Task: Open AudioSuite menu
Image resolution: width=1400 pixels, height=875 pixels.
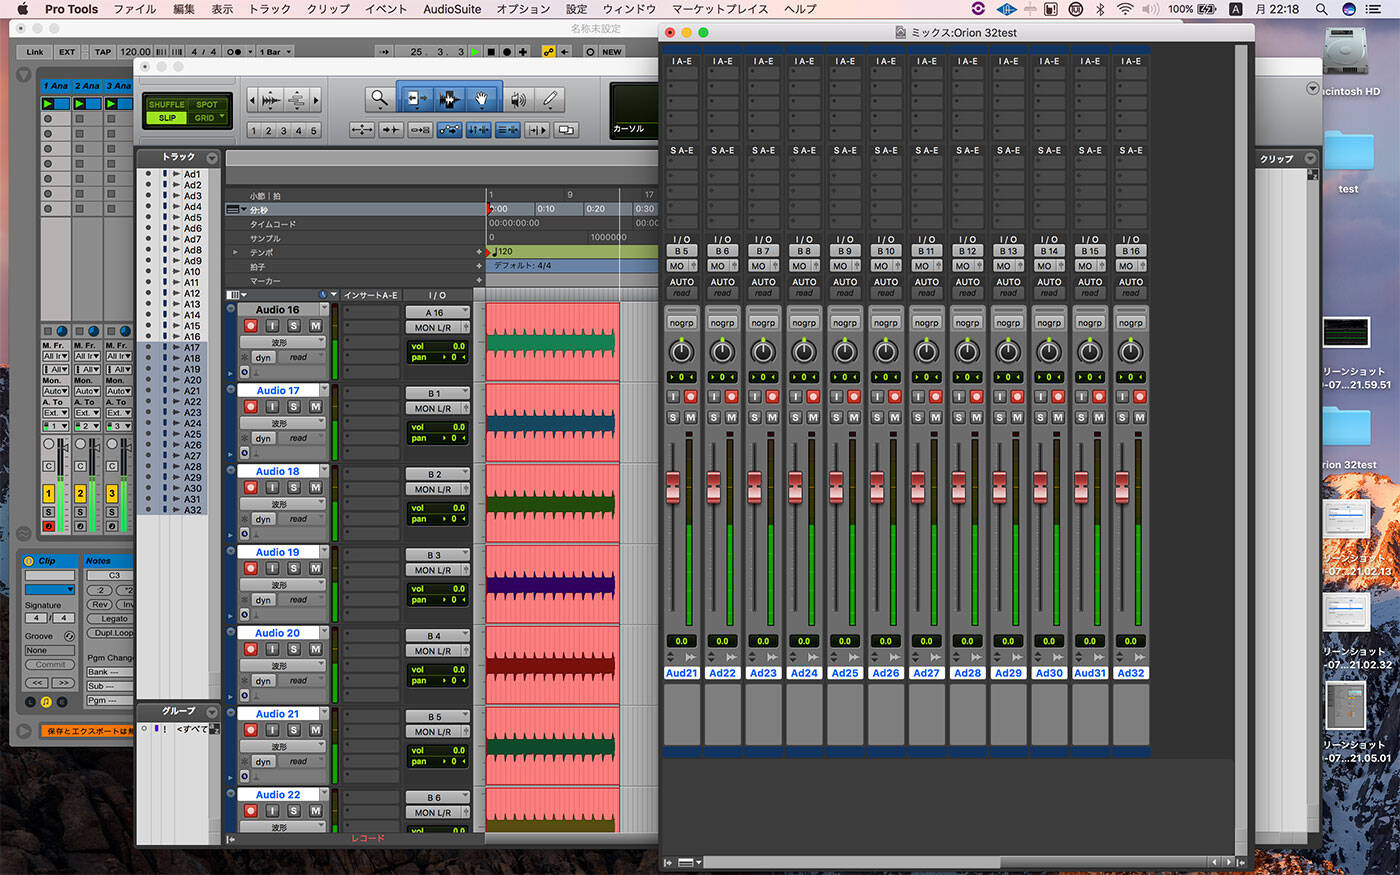Action: [452, 9]
